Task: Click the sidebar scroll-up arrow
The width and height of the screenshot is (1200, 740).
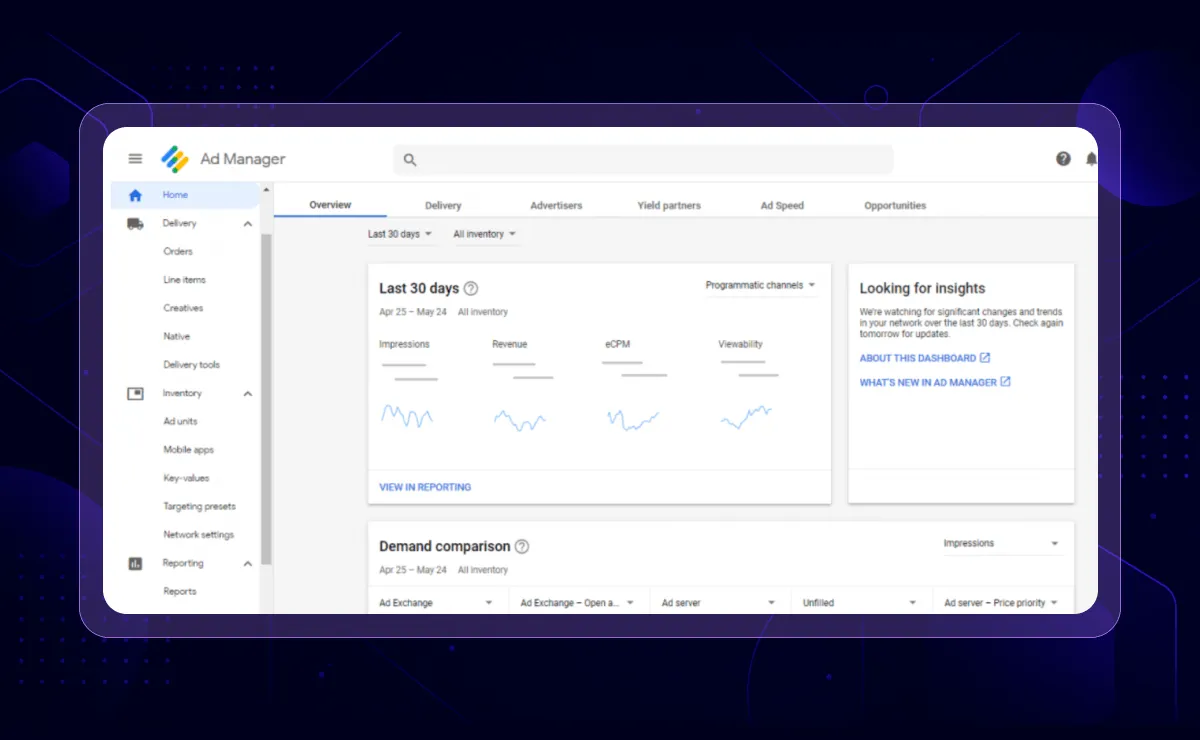Action: [x=266, y=189]
